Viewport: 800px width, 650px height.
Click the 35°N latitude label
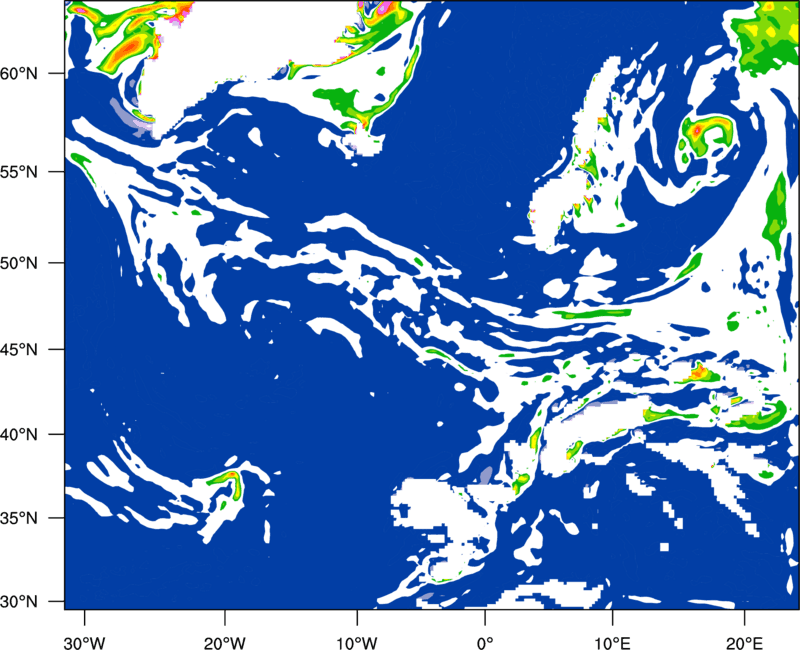tap(19, 518)
